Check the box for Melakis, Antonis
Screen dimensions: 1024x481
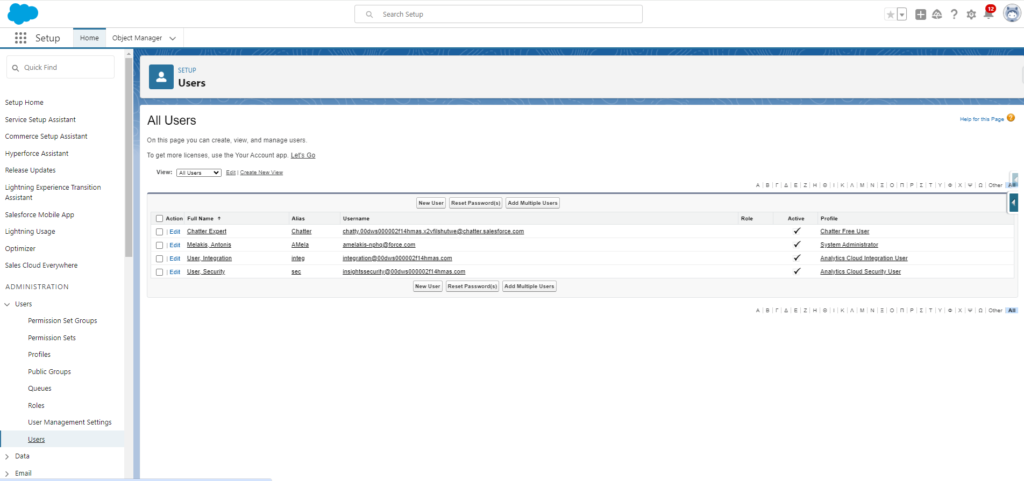tap(159, 245)
